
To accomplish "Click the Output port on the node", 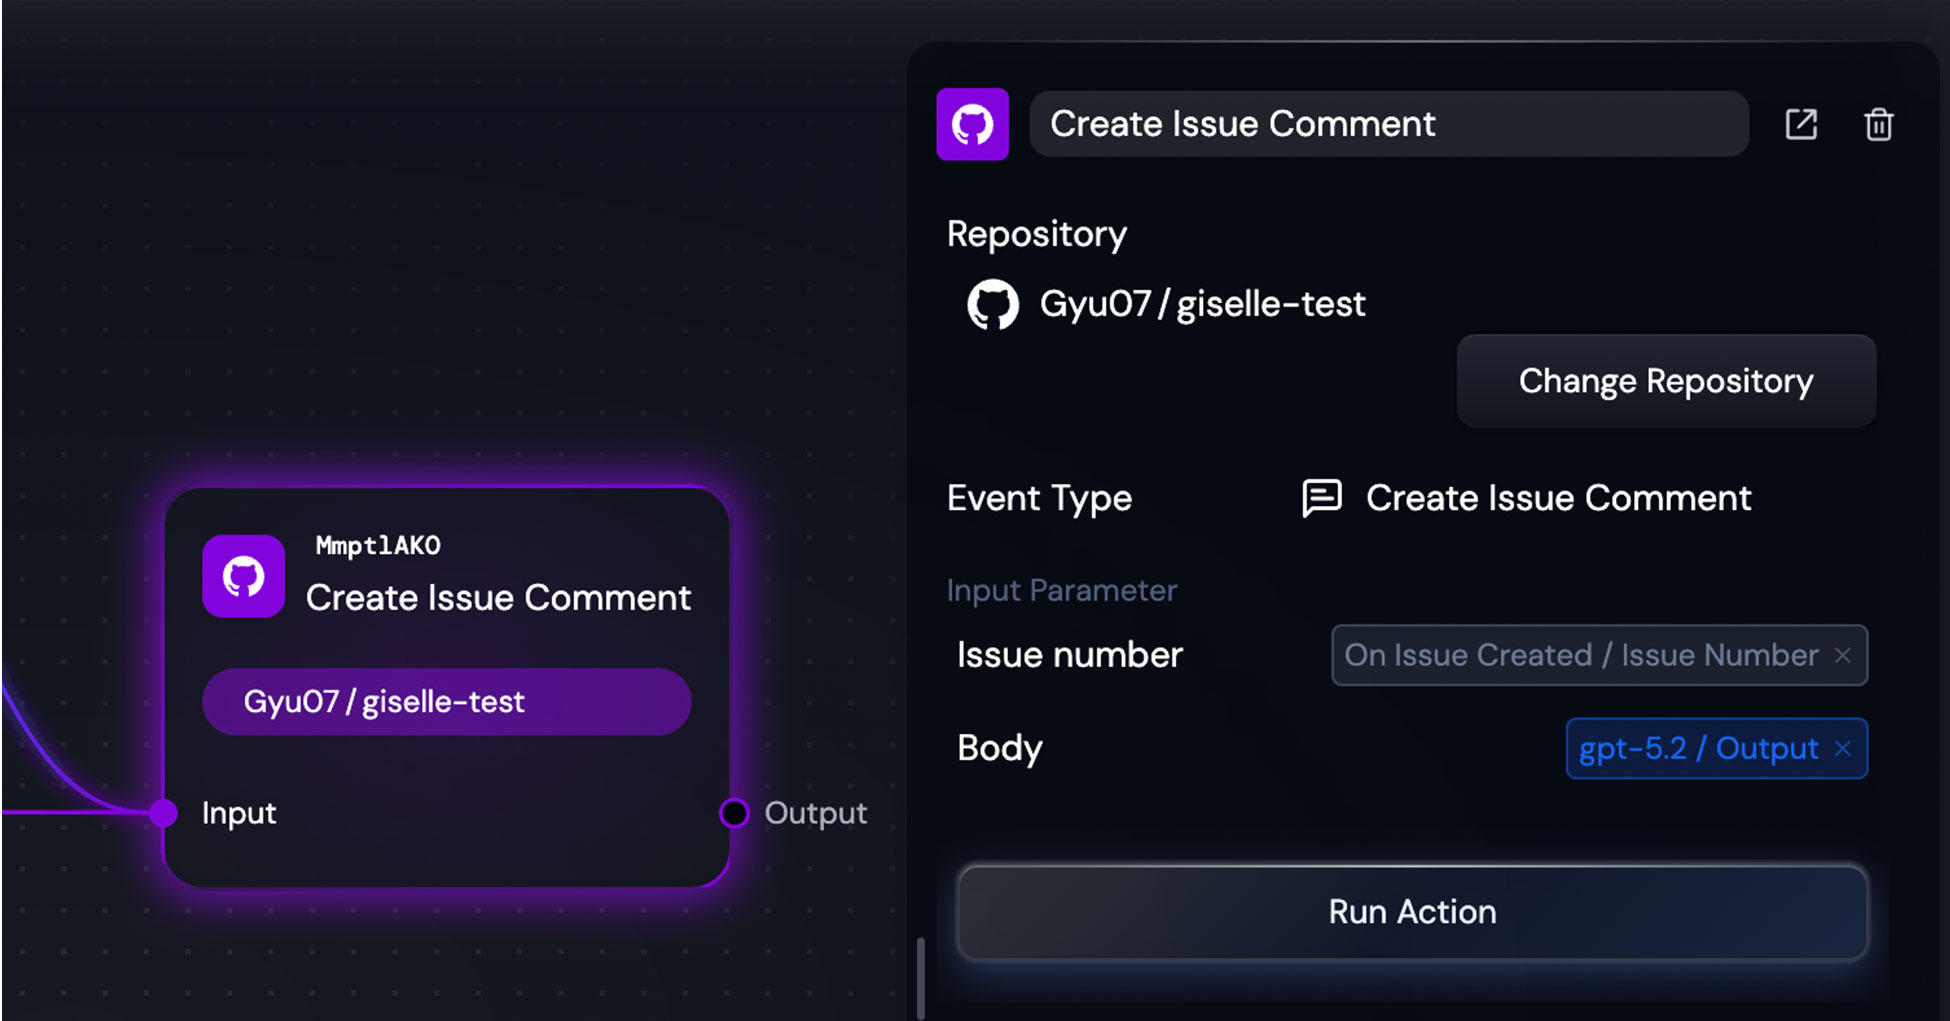I will coord(735,813).
